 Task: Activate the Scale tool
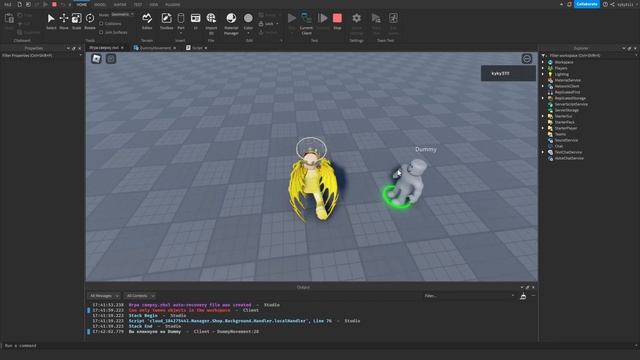click(76, 21)
